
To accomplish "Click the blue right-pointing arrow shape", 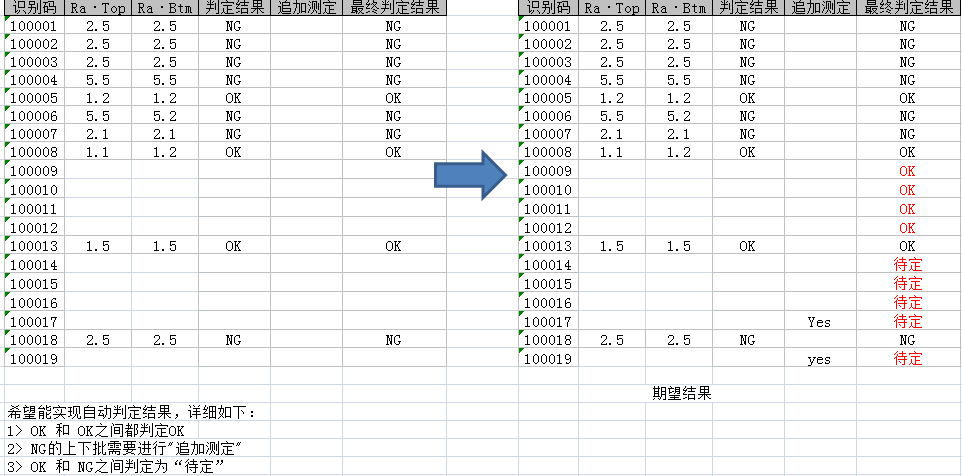I will coord(472,175).
